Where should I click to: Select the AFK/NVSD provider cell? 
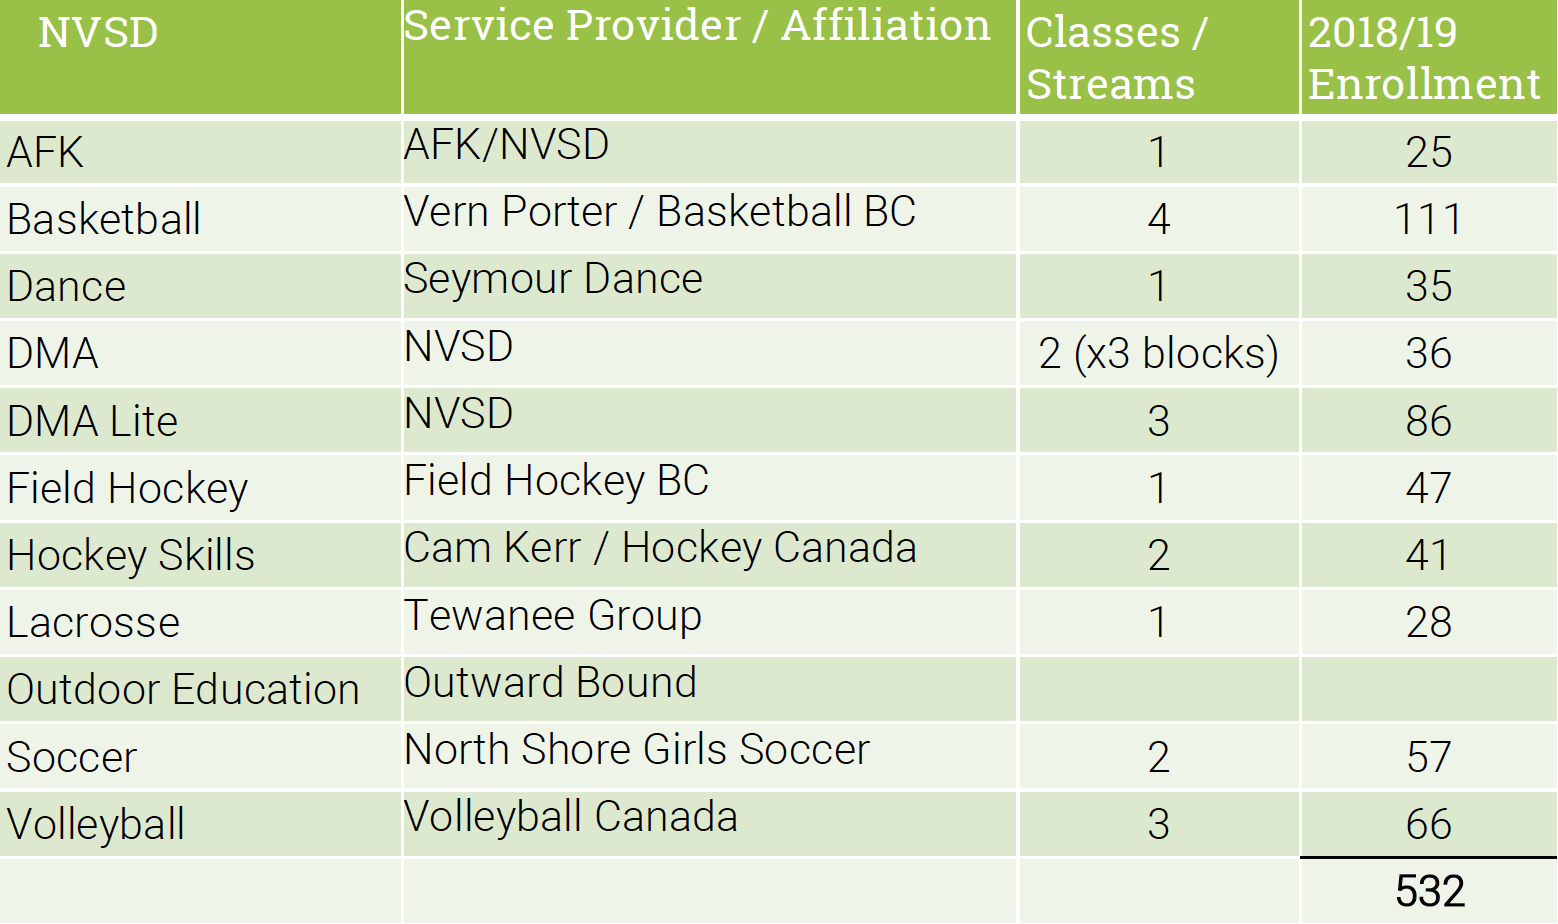coord(506,146)
